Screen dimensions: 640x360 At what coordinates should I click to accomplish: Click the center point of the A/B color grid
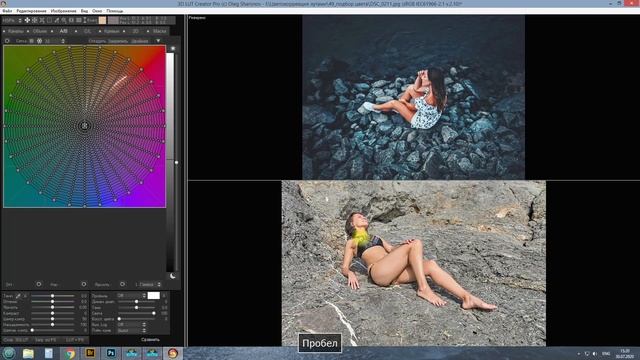tap(84, 126)
